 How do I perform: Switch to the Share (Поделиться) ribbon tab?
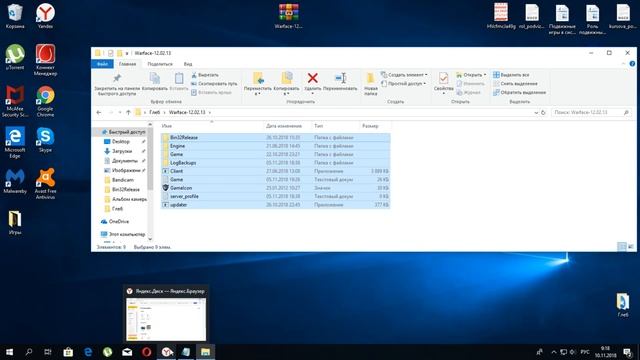(160, 64)
